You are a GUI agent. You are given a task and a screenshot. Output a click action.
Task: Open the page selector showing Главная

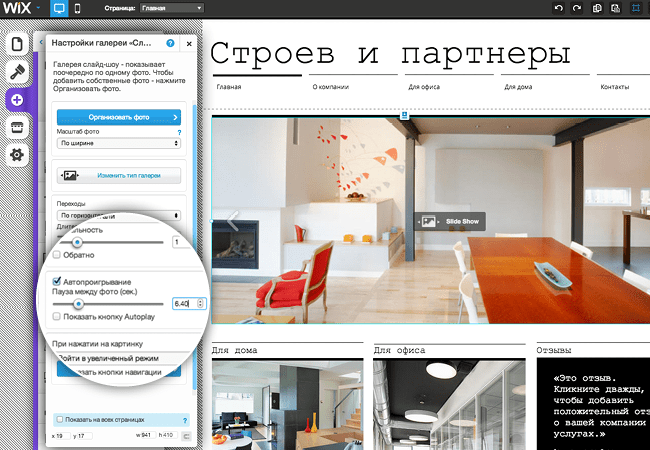(x=172, y=8)
